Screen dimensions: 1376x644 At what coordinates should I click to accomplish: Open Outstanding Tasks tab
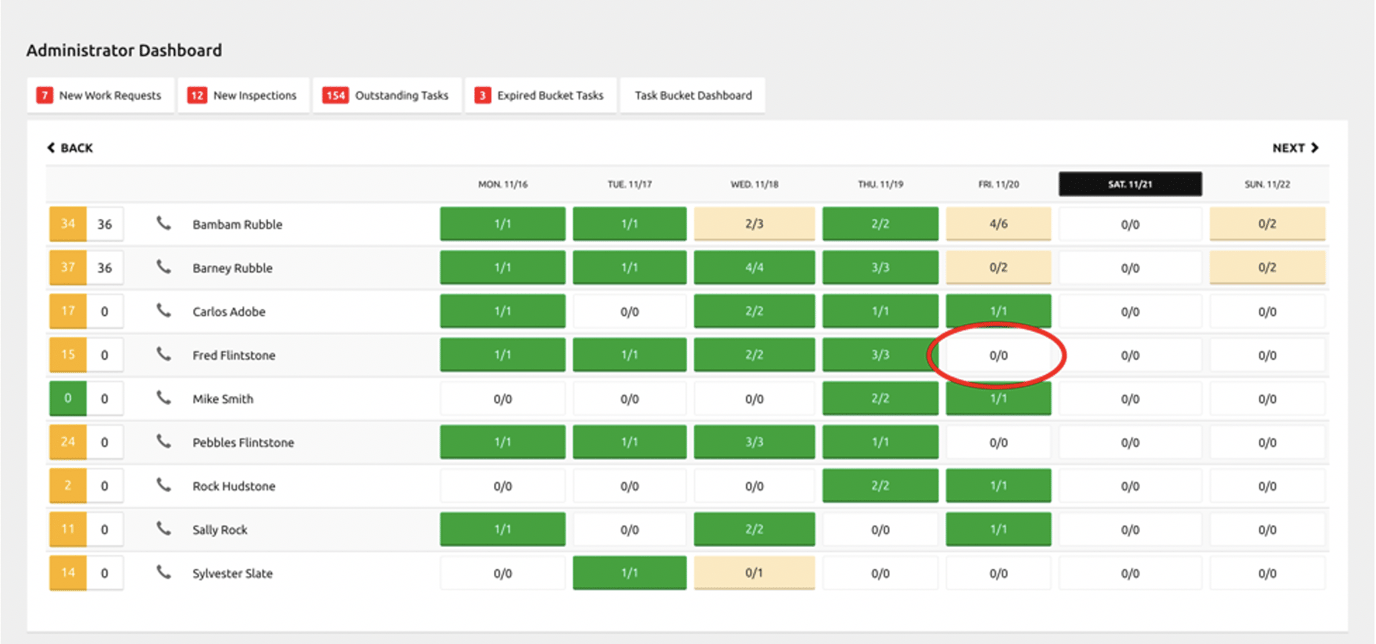tap(387, 96)
